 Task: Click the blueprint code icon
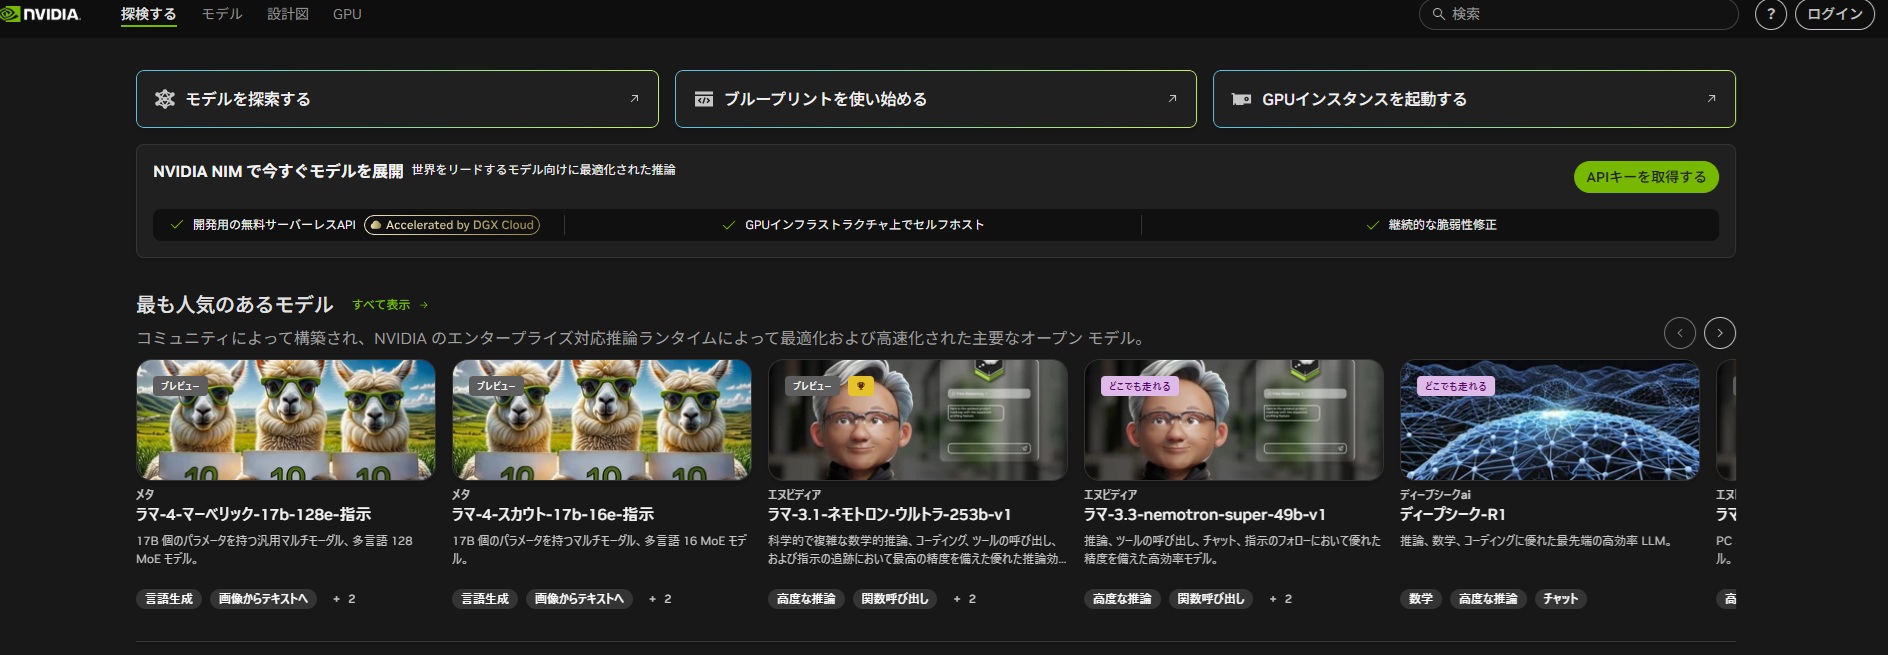pos(704,99)
